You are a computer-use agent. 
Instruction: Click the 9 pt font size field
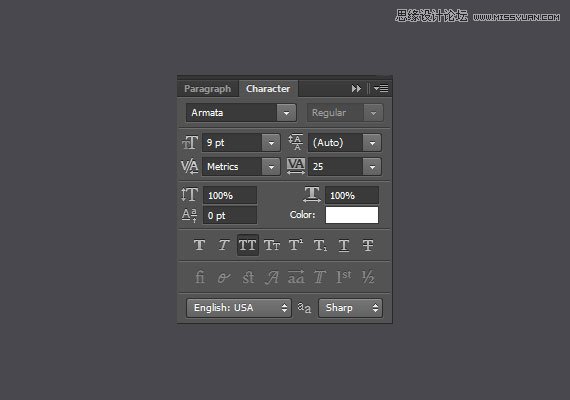232,143
